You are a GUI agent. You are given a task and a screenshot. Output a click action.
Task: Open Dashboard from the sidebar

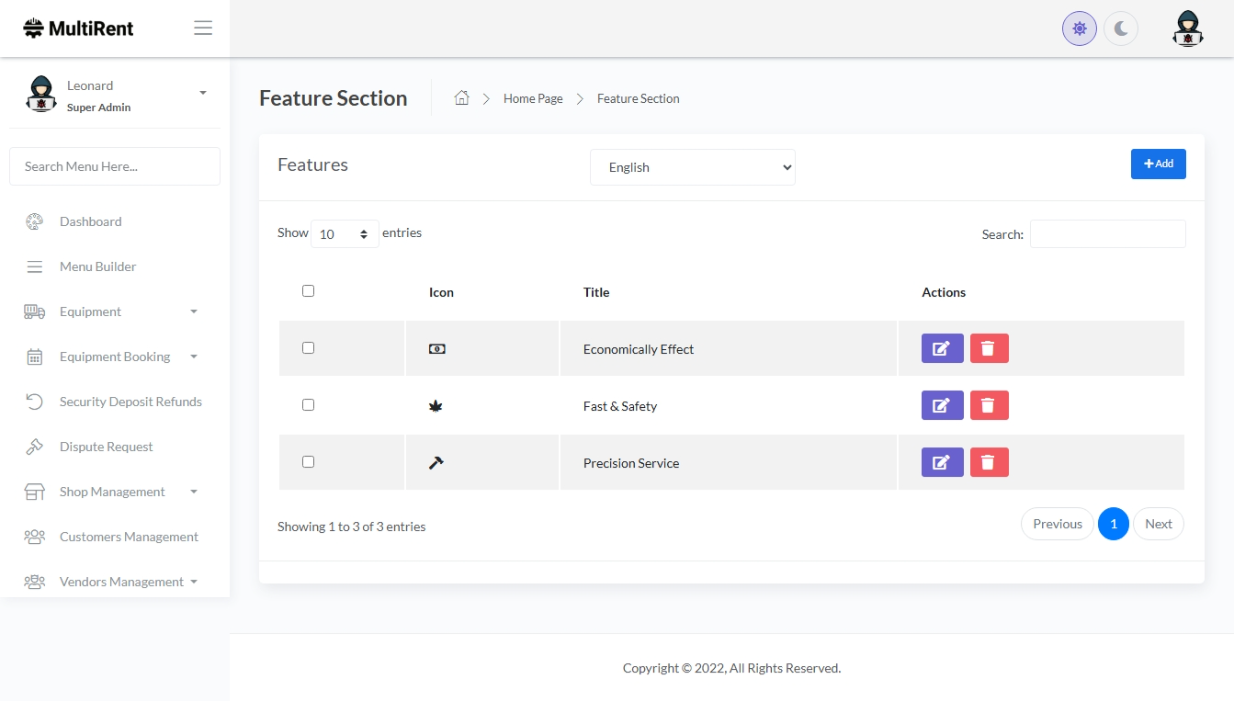click(x=90, y=222)
